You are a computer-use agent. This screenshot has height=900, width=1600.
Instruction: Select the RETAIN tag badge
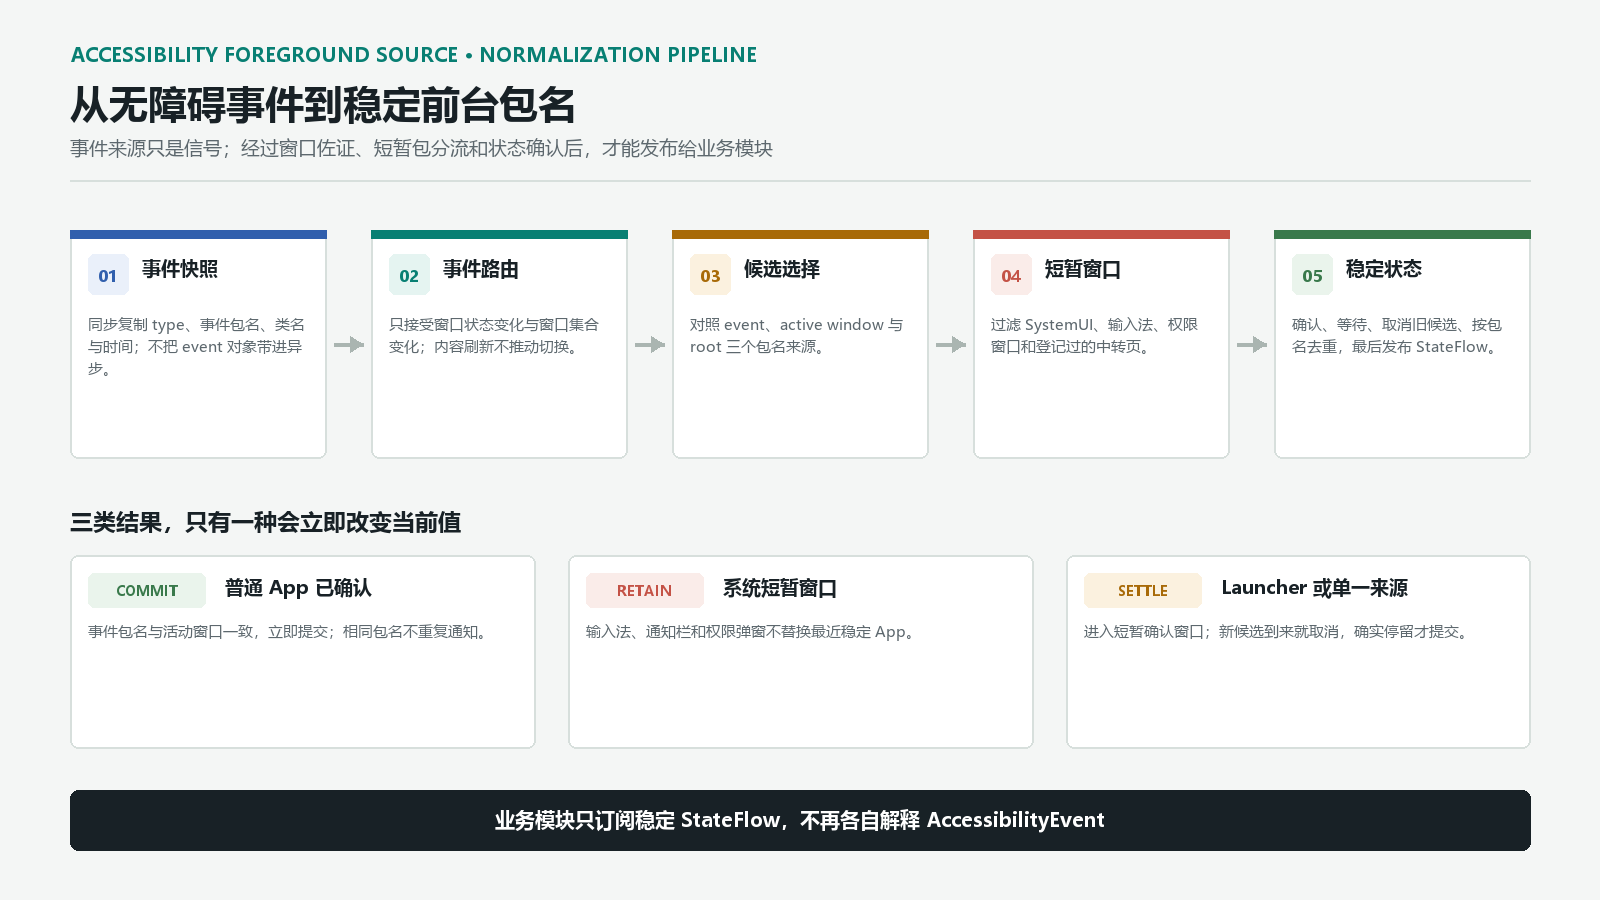(645, 590)
